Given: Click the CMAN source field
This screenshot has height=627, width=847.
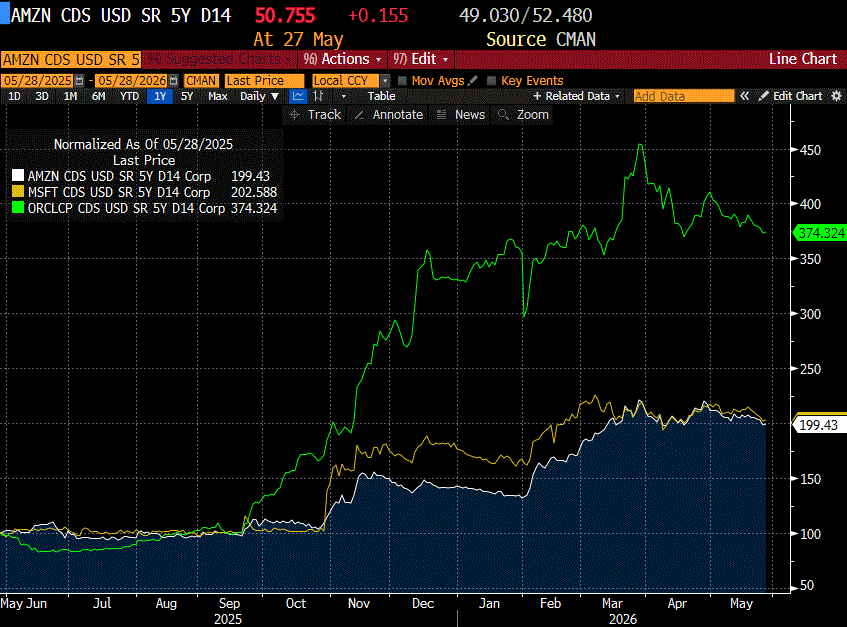Looking at the screenshot, I should tap(201, 80).
